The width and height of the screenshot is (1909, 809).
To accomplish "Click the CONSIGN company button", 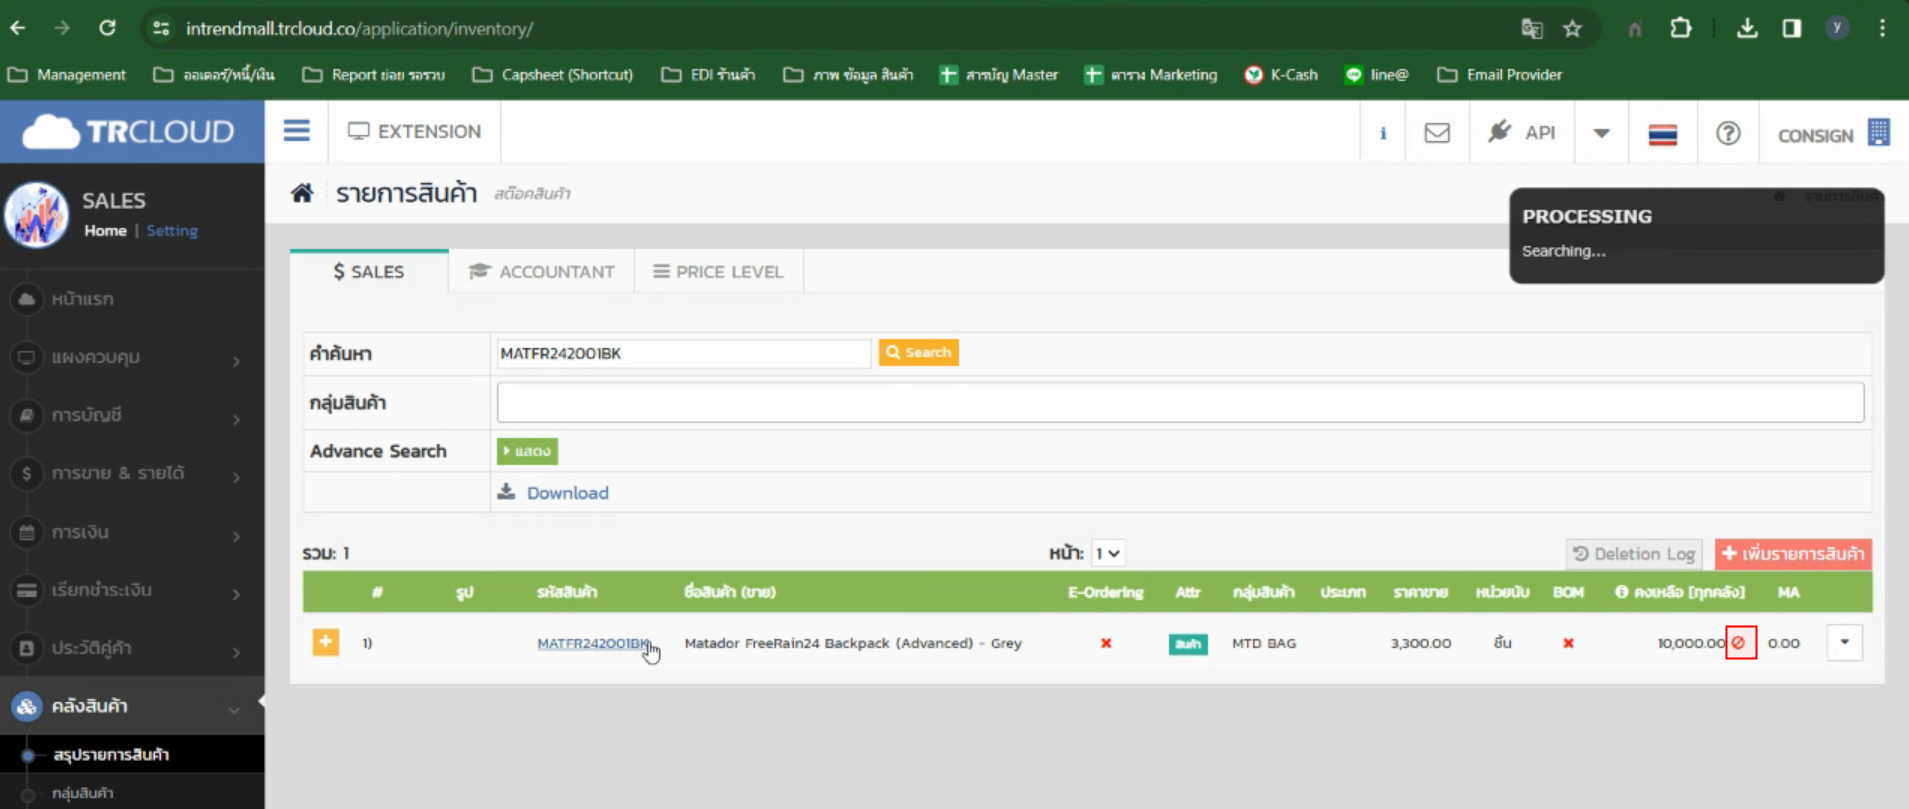I will [1833, 134].
